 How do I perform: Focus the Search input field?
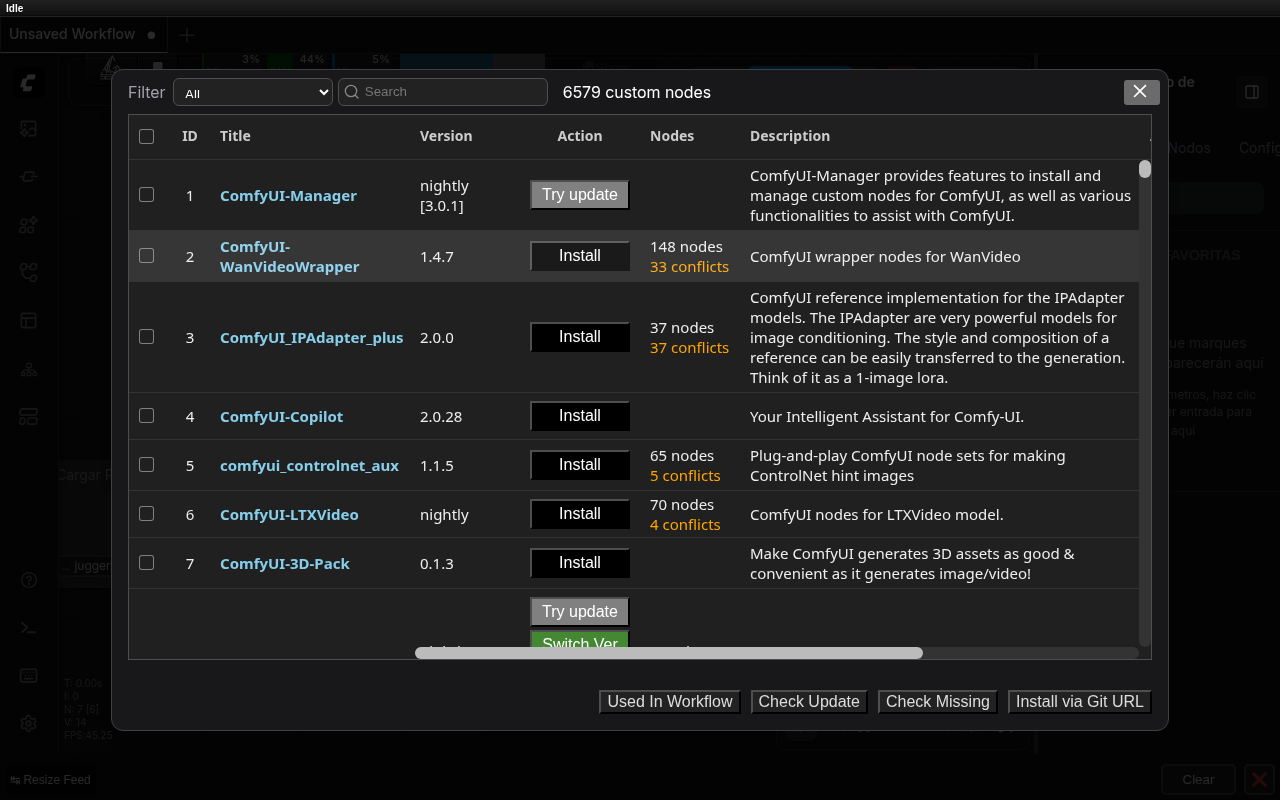point(443,92)
